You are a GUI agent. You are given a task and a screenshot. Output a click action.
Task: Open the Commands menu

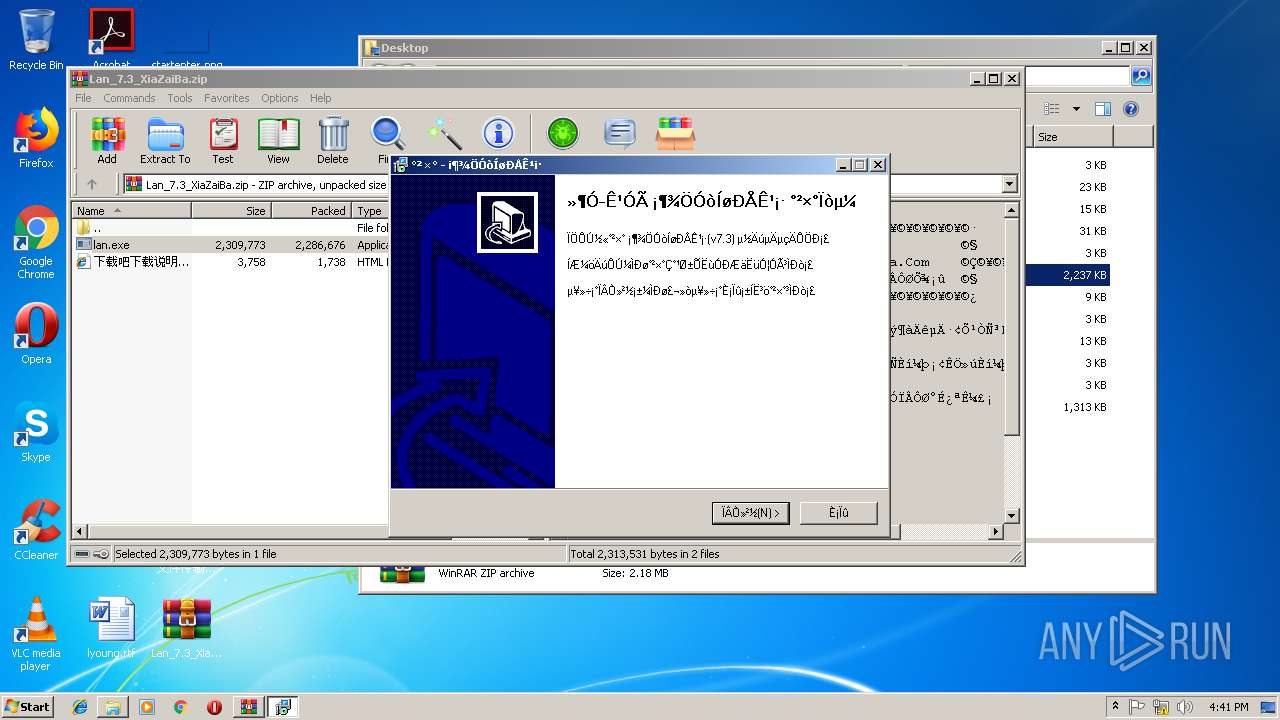tap(129, 98)
